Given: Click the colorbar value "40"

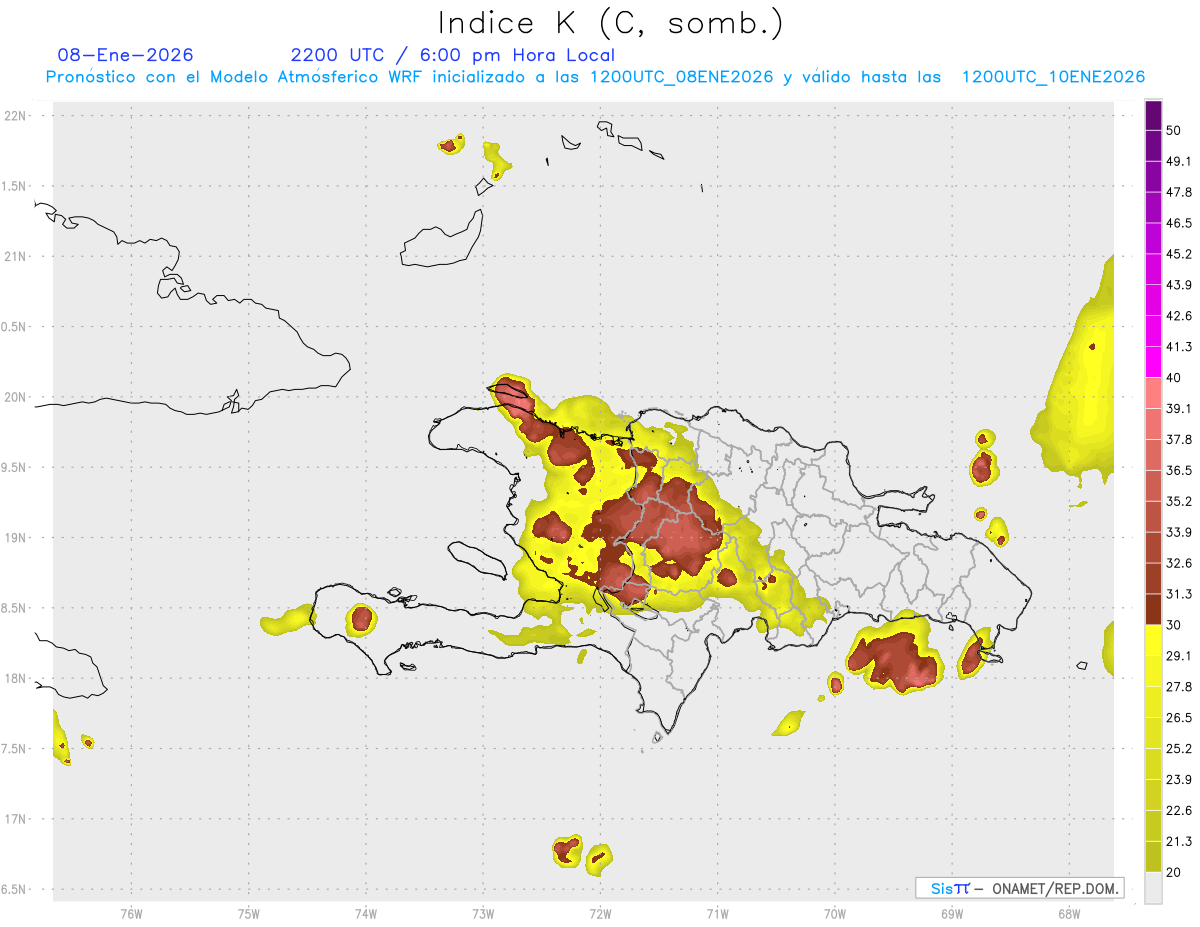Looking at the screenshot, I should pos(1174,378).
